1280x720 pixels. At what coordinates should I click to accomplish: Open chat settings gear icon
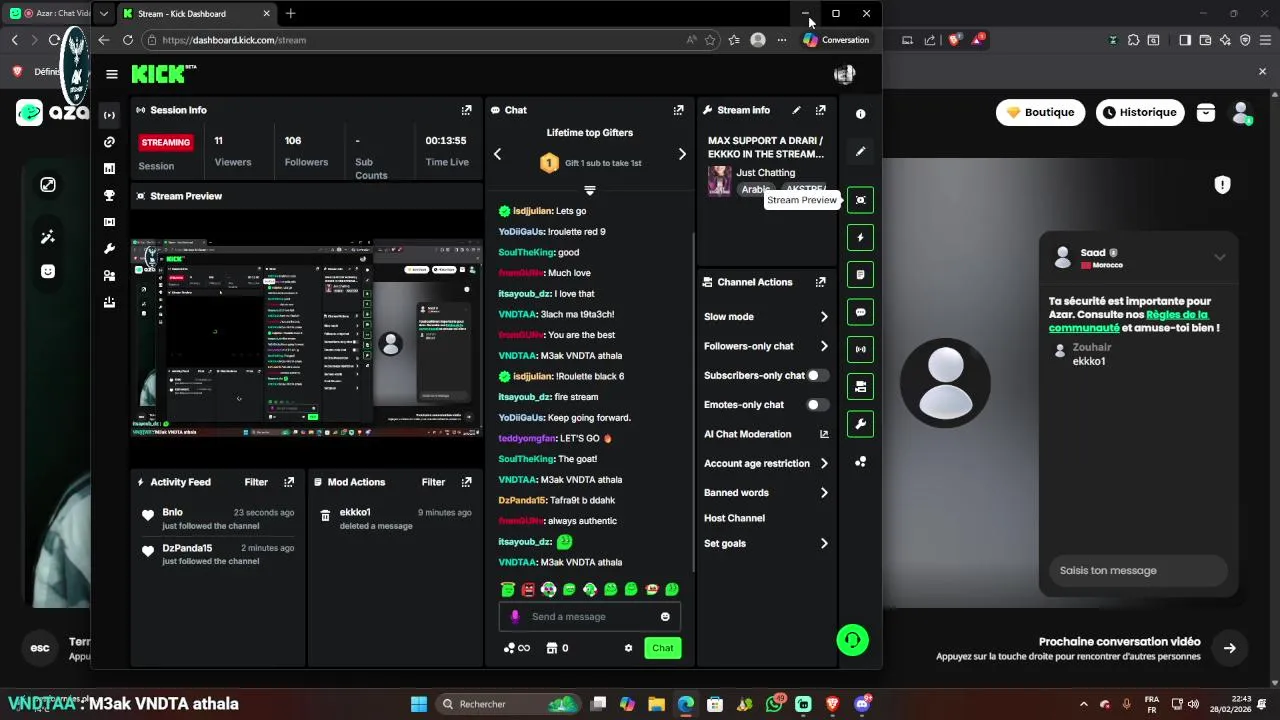tap(629, 648)
